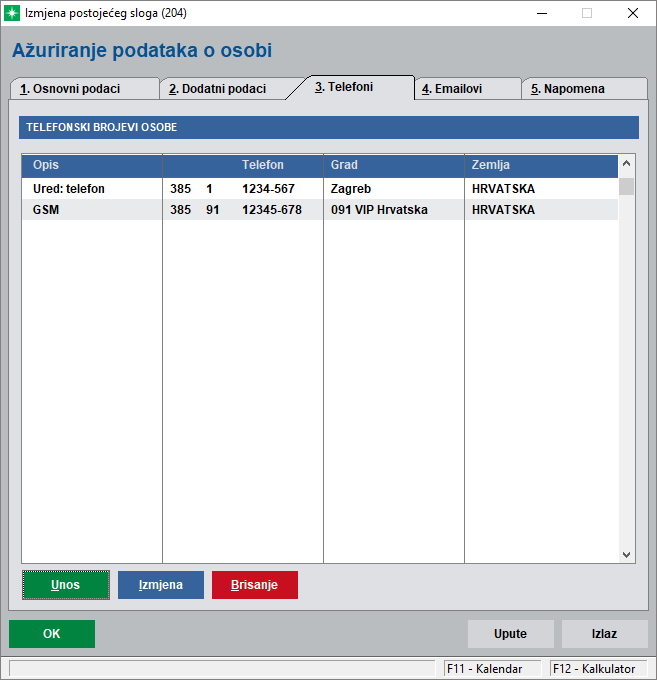Screen dimensions: 657x680
Task: Exit using the Izlaz button
Action: pyautogui.click(x=605, y=634)
